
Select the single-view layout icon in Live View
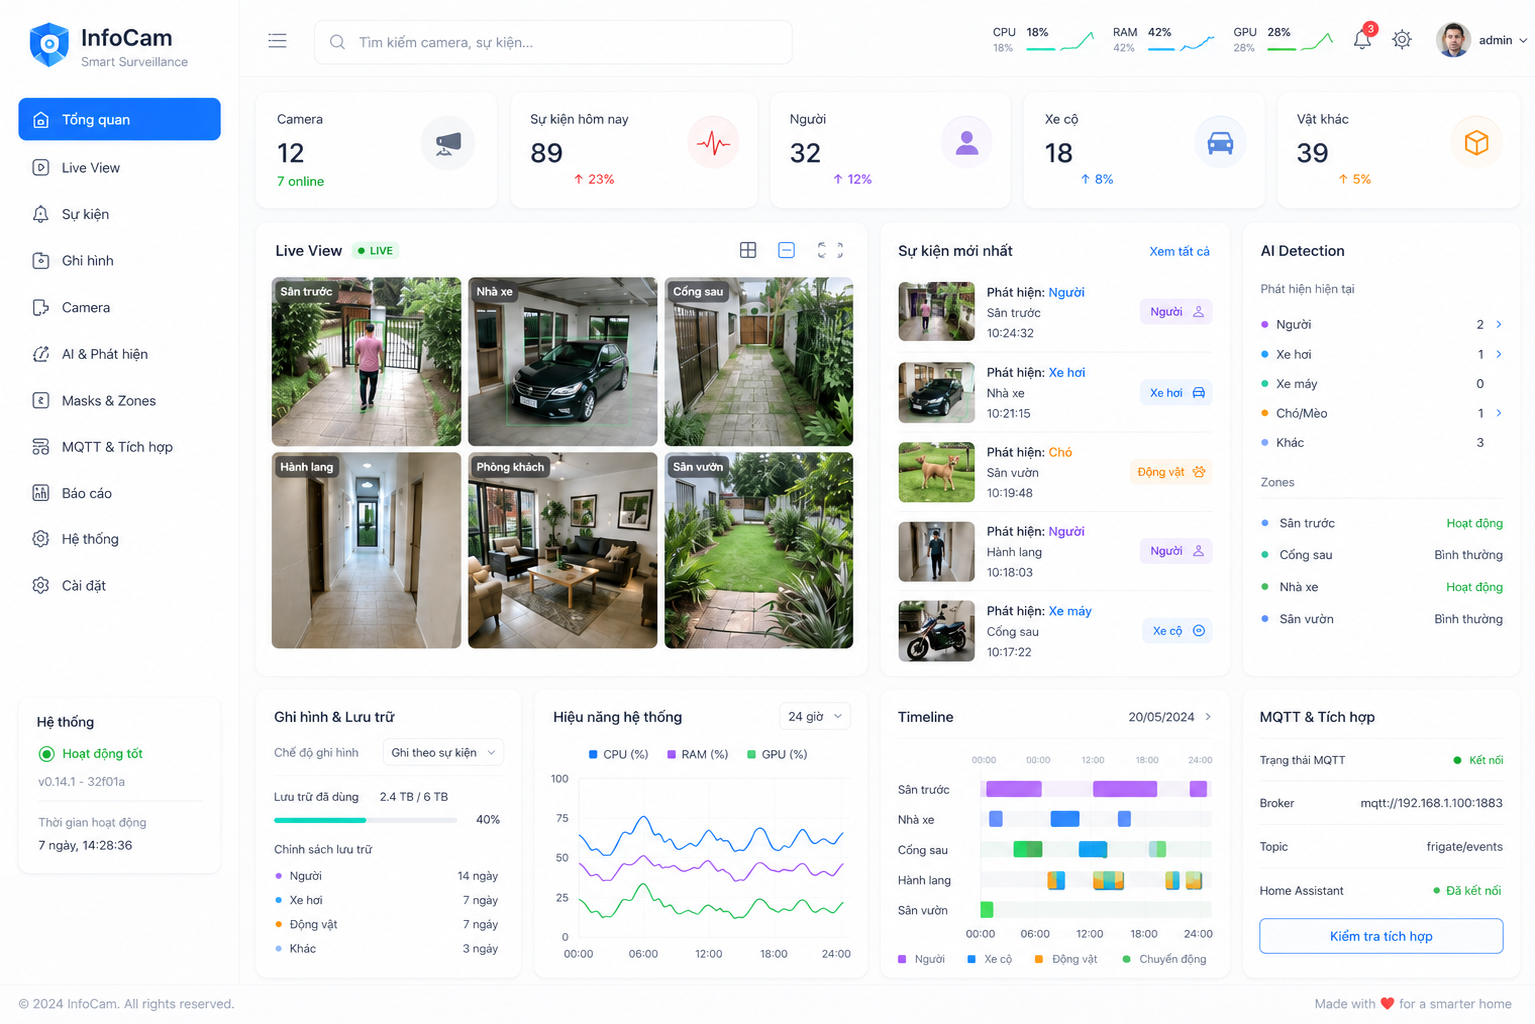[x=787, y=250]
